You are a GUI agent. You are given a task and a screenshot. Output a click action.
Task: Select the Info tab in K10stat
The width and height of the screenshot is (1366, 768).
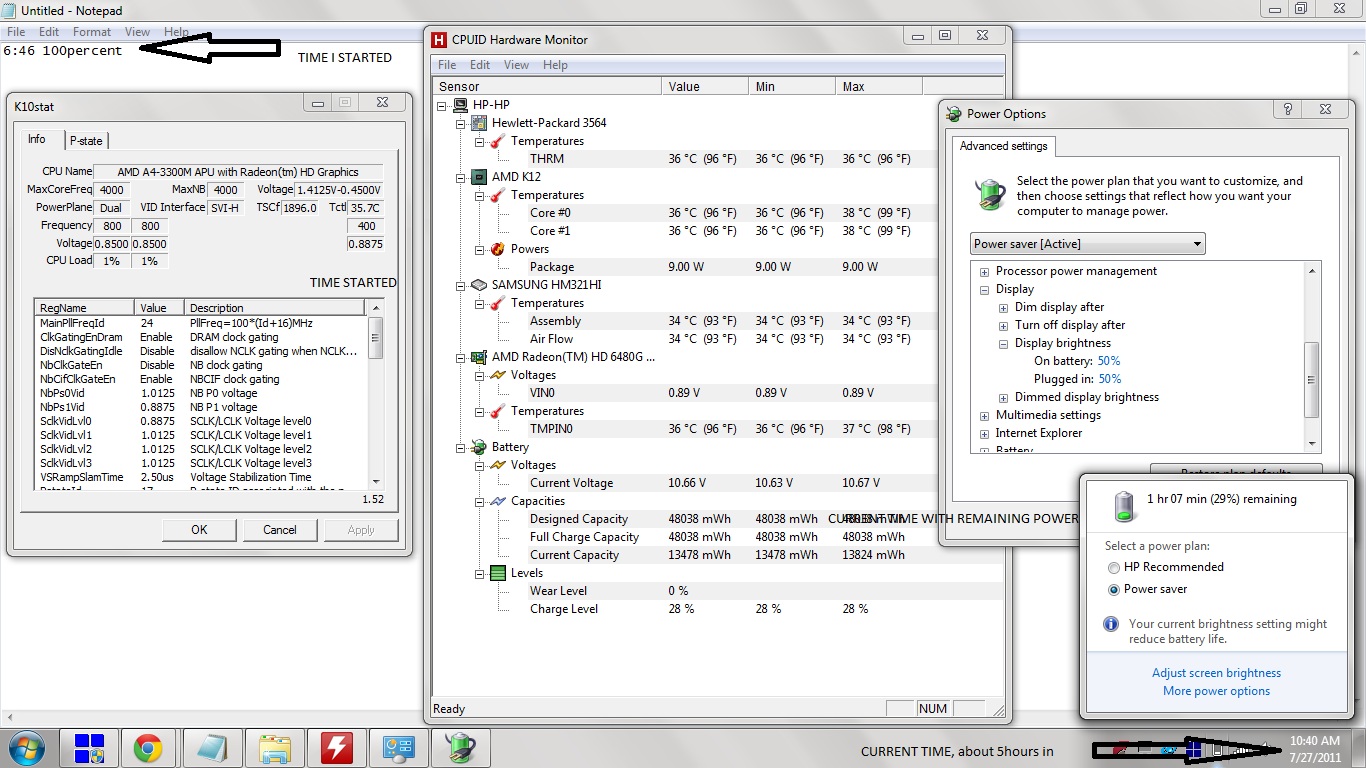[37, 140]
